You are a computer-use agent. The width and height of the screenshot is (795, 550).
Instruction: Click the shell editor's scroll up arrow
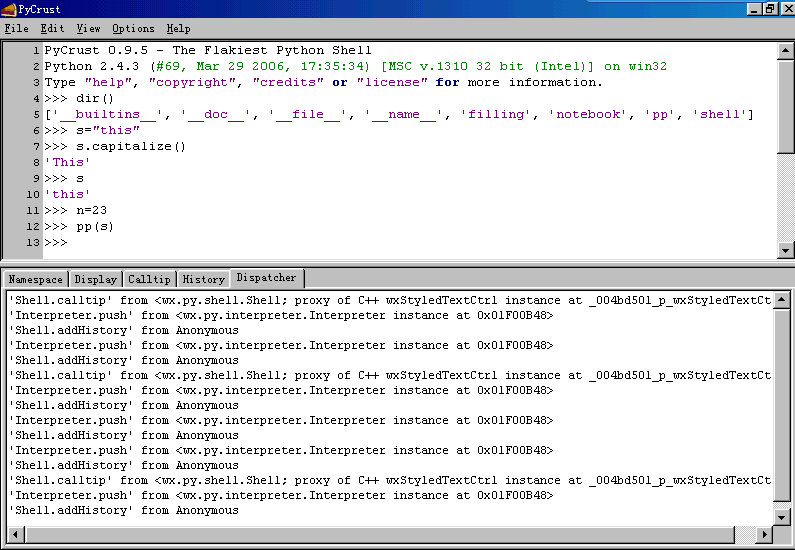(x=785, y=50)
